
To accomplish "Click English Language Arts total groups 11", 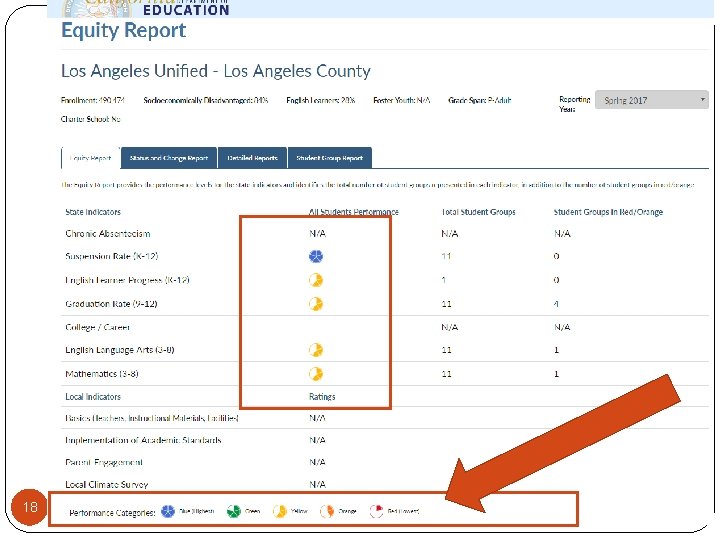I will (x=446, y=350).
